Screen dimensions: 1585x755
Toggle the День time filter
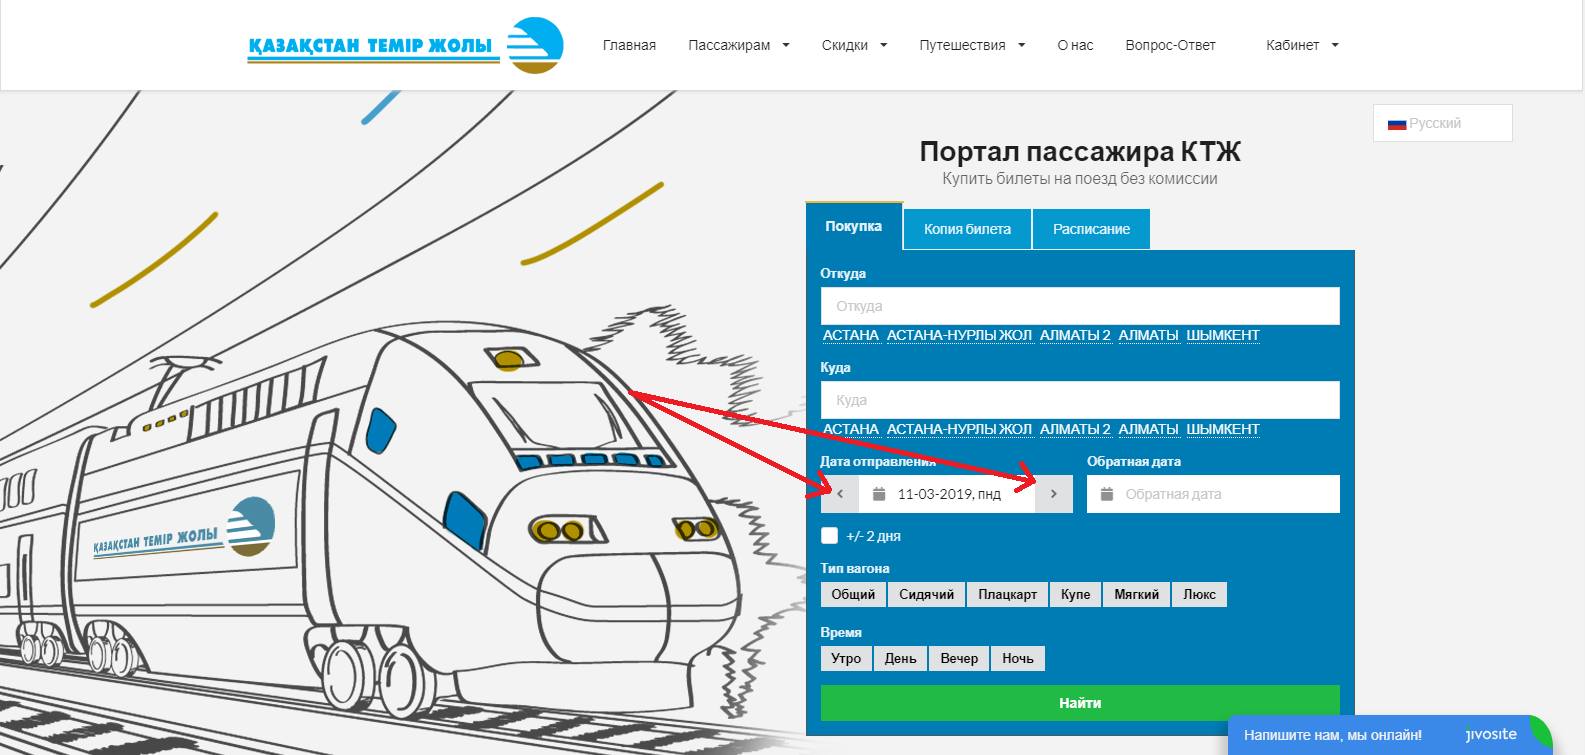[x=900, y=658]
